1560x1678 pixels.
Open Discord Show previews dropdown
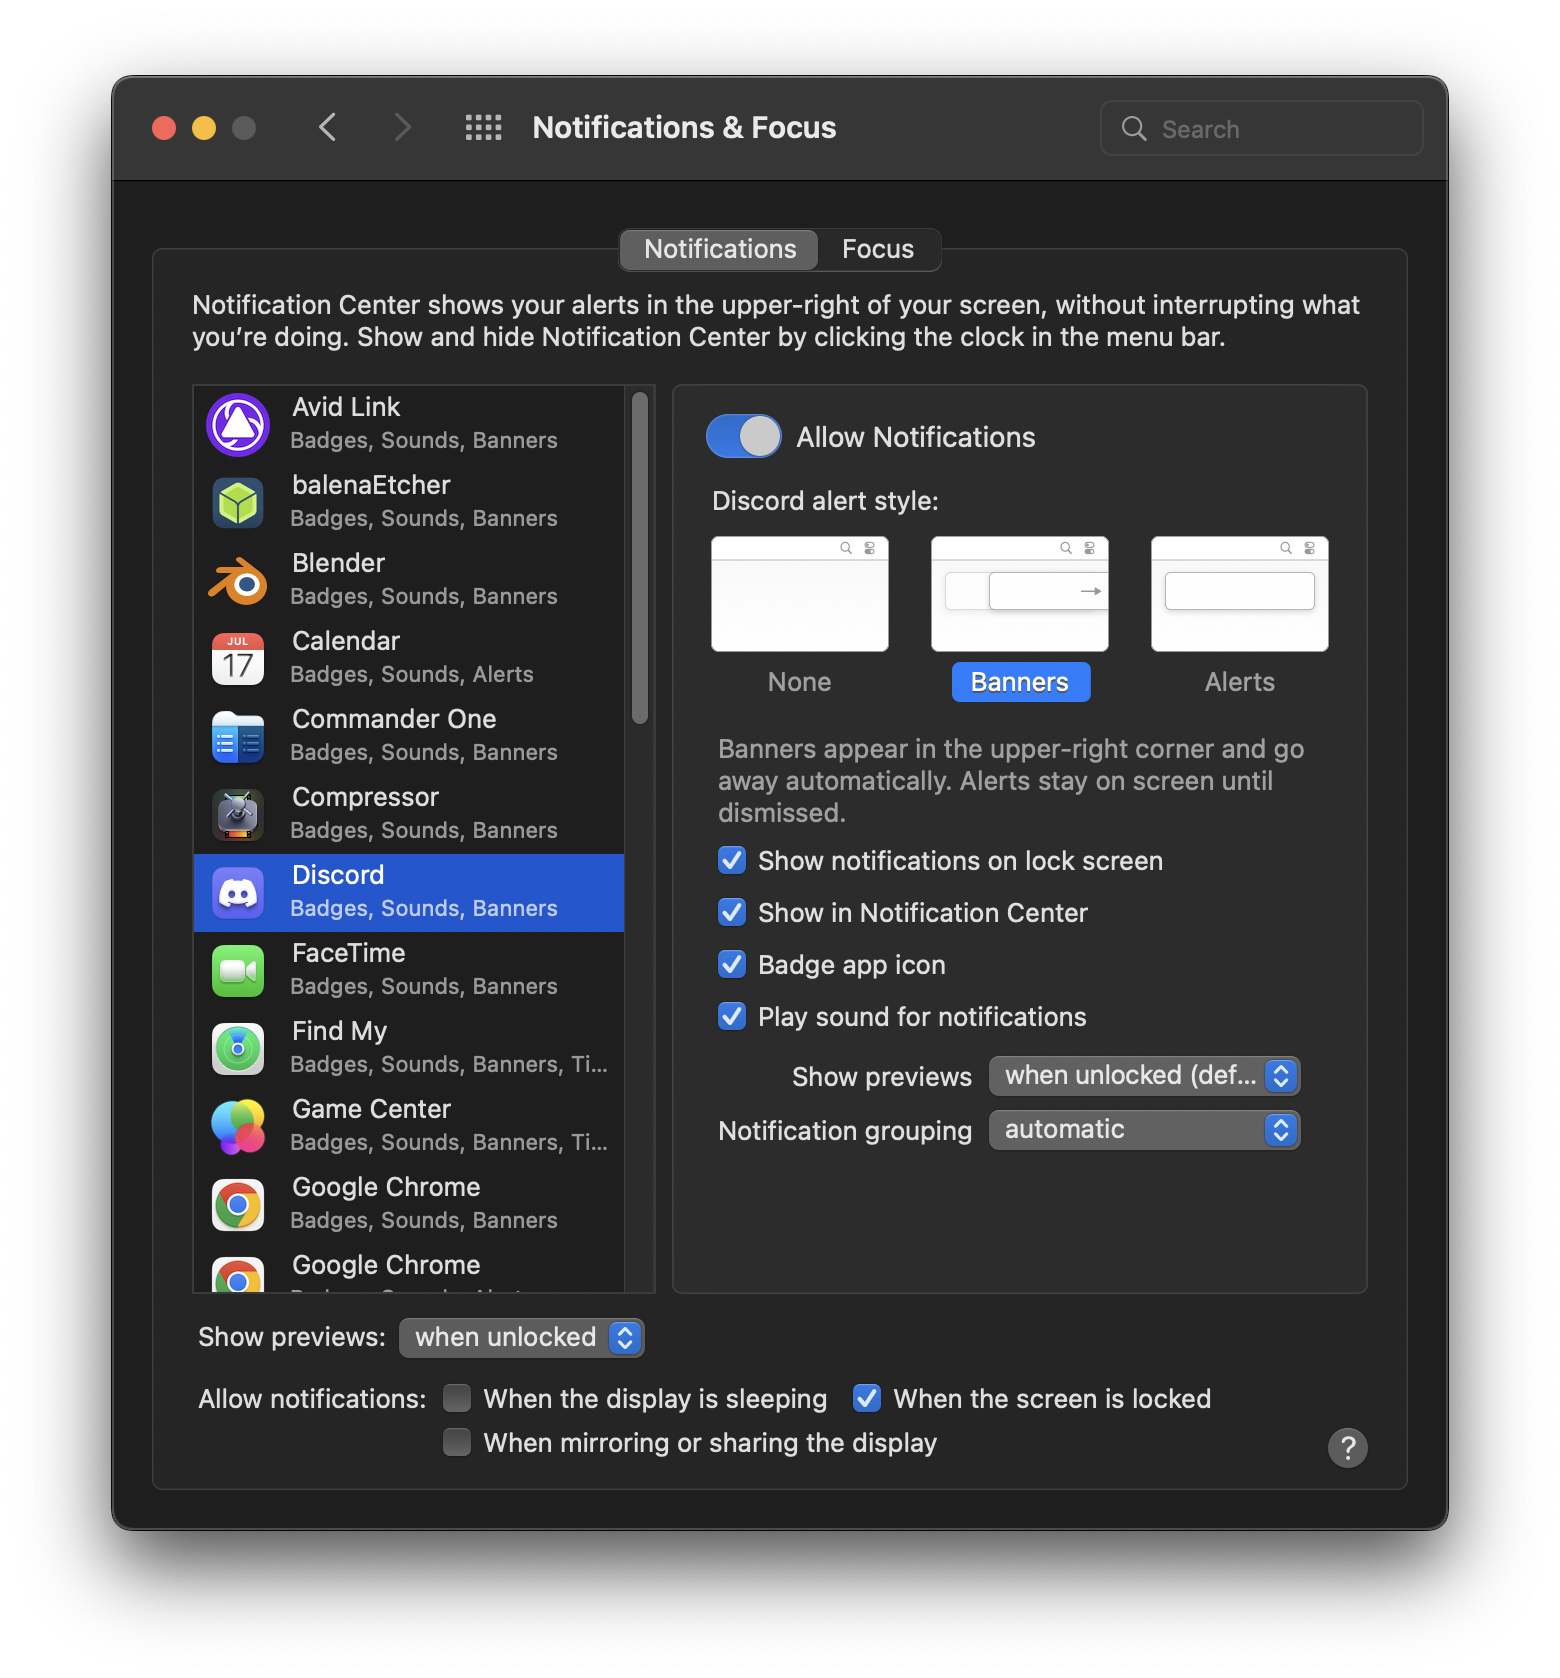tap(1144, 1076)
